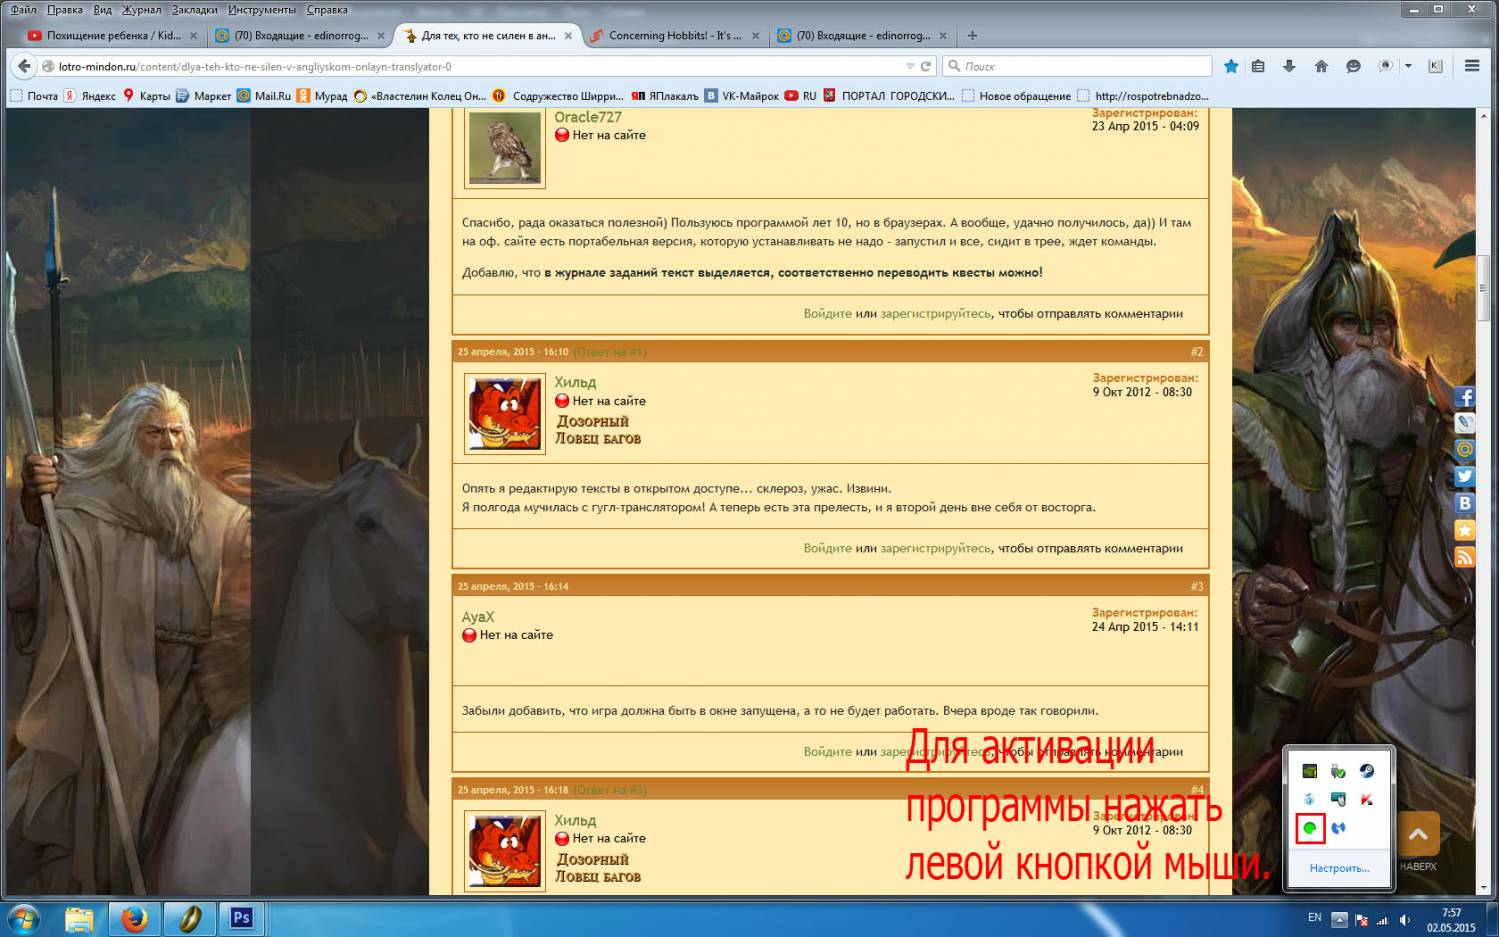Collapse the hidden tray icons arrow
The width and height of the screenshot is (1499, 937).
pyautogui.click(x=1339, y=919)
